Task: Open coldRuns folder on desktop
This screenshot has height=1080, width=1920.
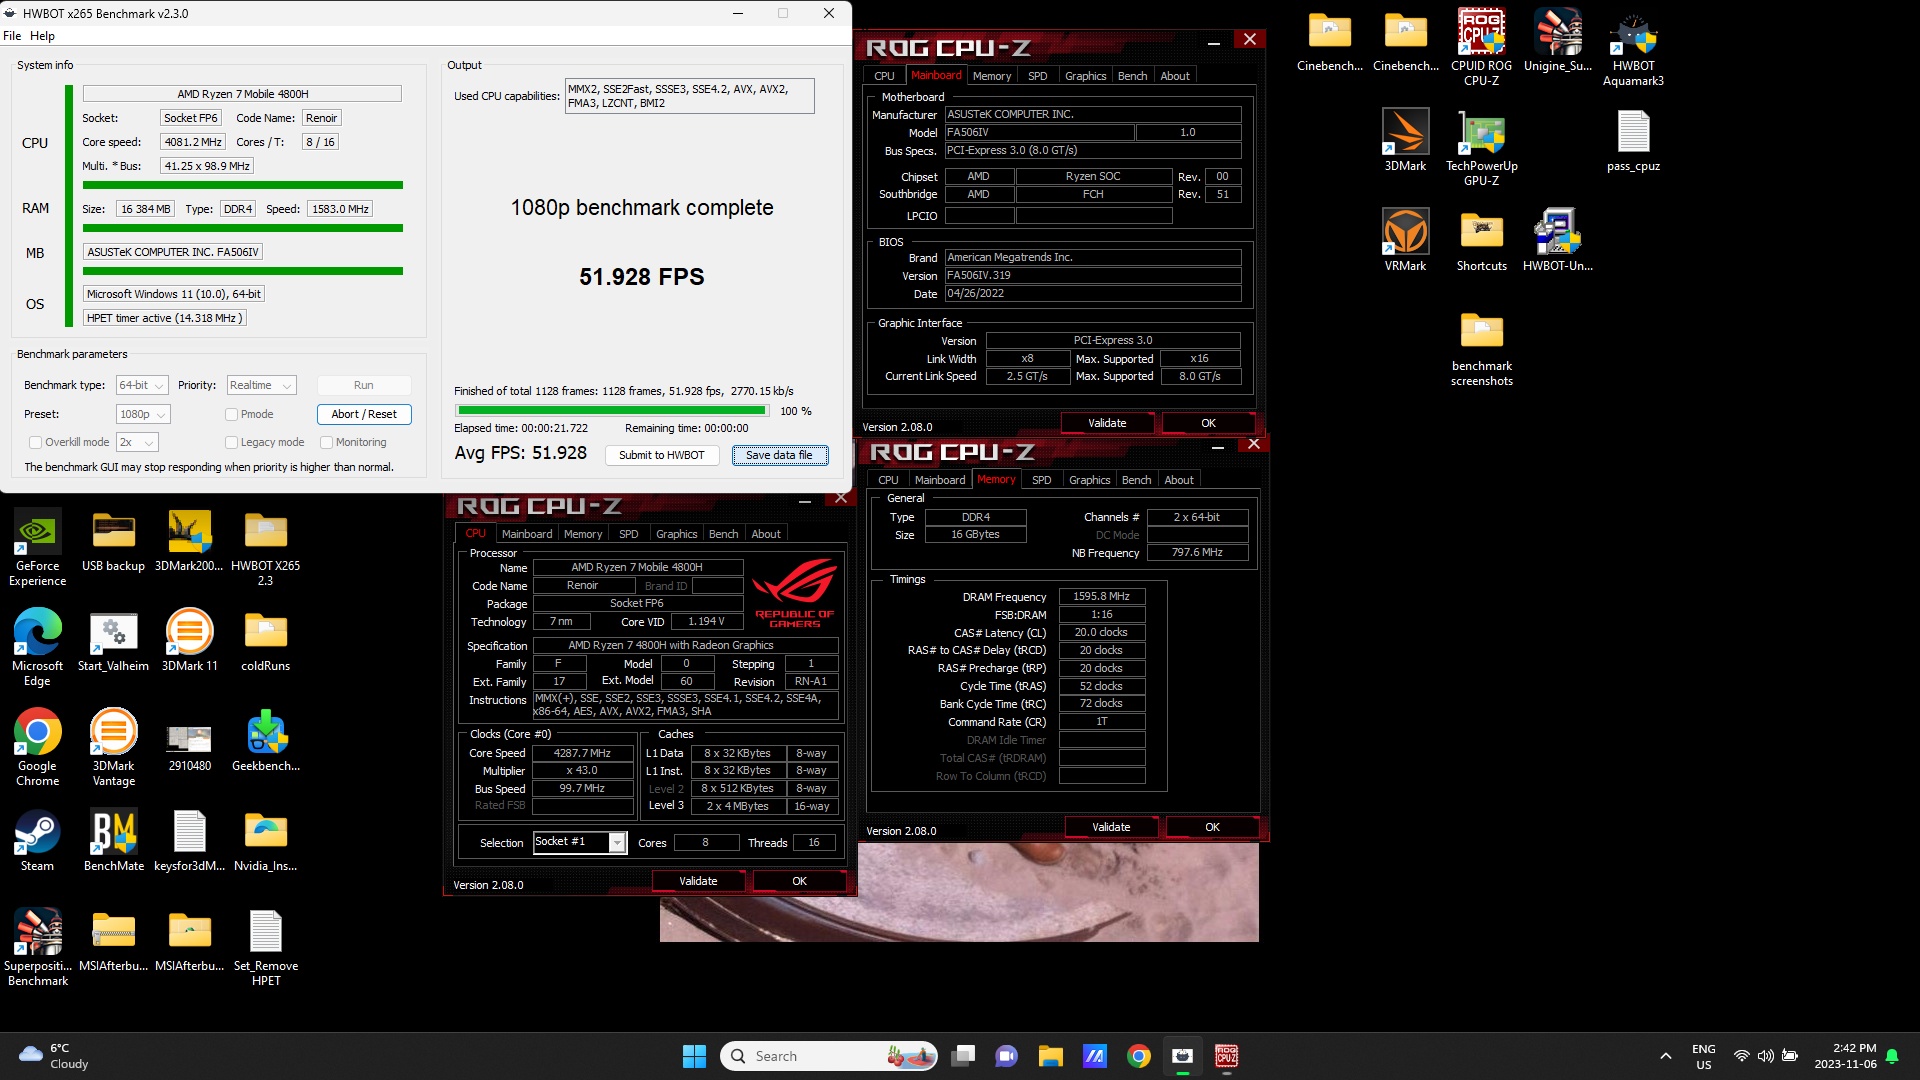Action: pyautogui.click(x=265, y=641)
